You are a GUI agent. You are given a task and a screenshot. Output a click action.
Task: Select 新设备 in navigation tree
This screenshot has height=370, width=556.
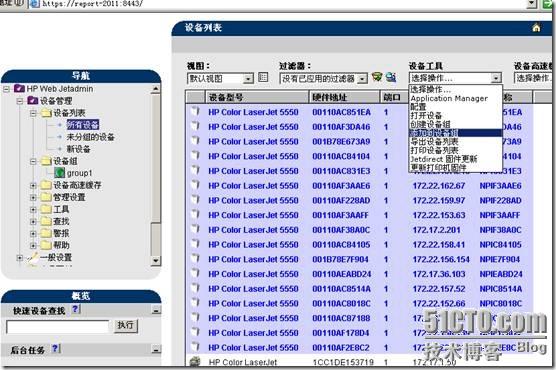pyautogui.click(x=78, y=149)
